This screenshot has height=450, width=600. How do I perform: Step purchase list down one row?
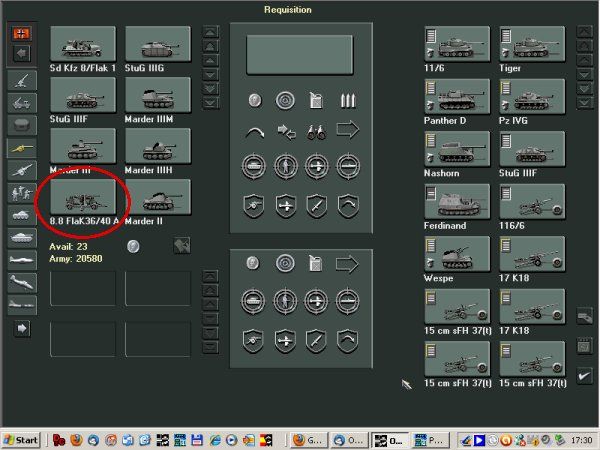pyautogui.click(x=210, y=75)
